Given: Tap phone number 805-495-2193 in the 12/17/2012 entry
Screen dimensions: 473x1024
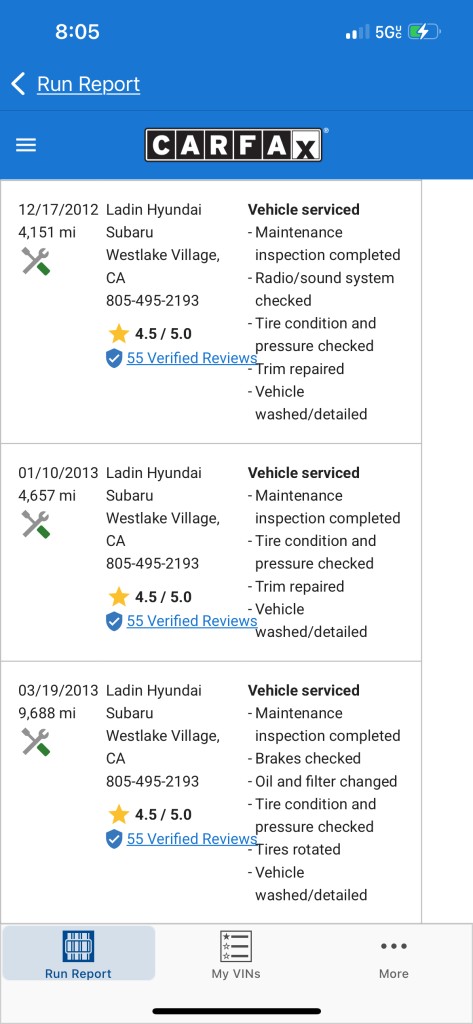Looking at the screenshot, I should (153, 300).
